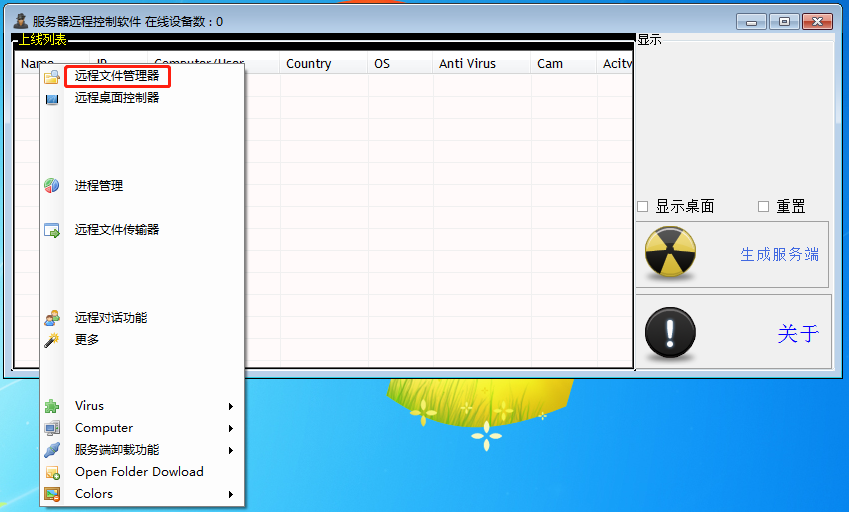Click the pie chart icon for 进程管理

tap(52, 186)
